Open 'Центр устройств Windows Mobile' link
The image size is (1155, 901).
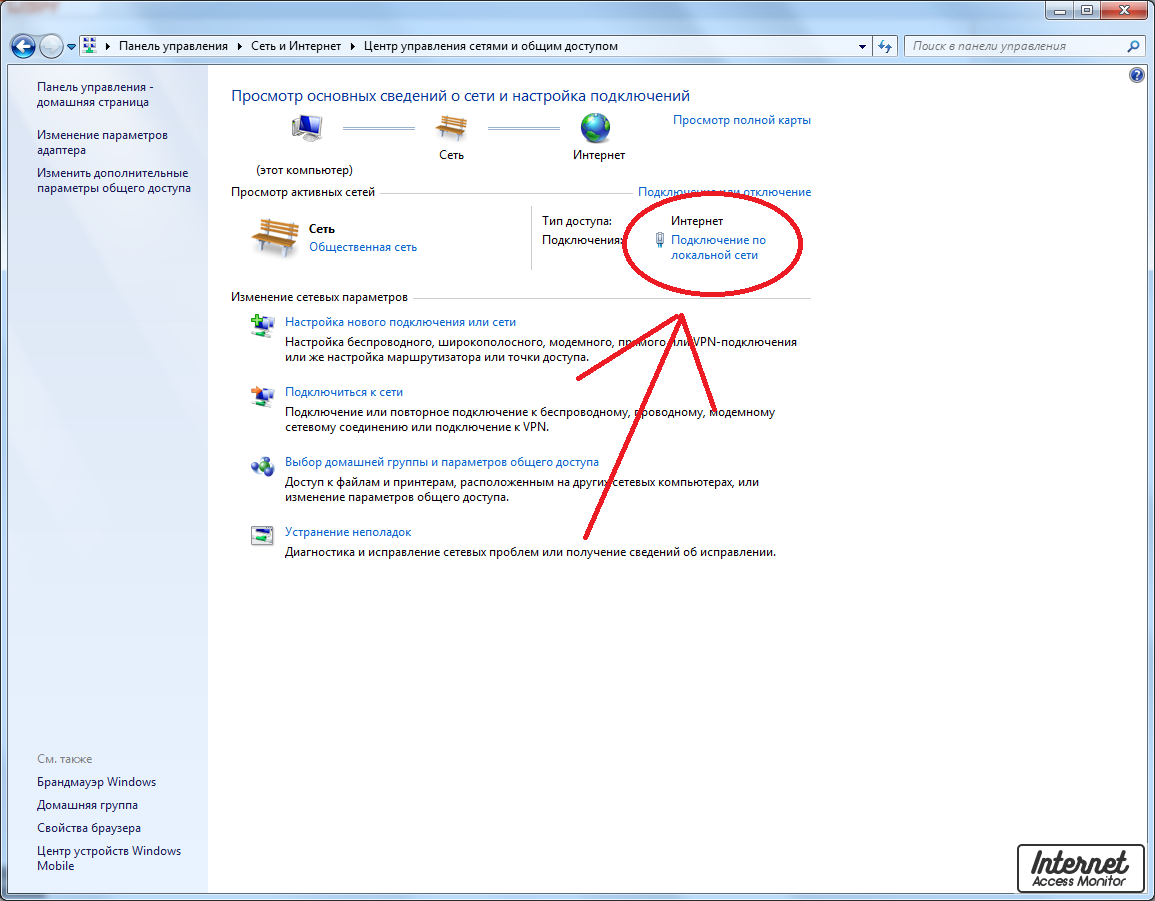(x=109, y=858)
